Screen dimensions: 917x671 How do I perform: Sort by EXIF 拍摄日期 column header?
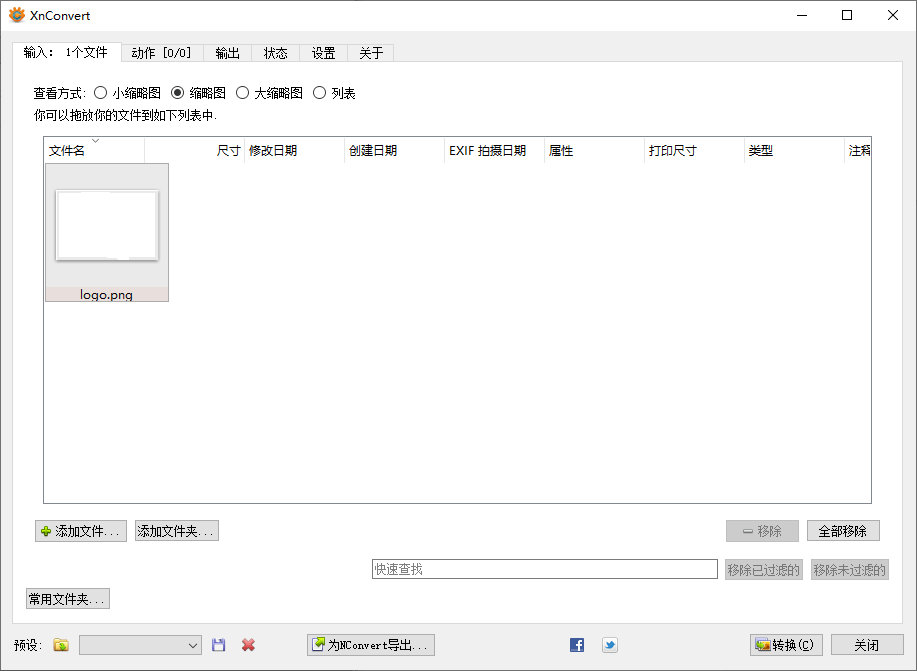494,150
